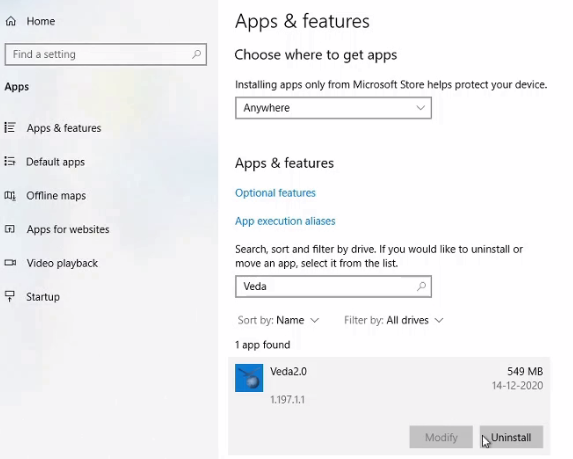Click the 'Choose where to get apps' heading
Image resolution: width=573 pixels, height=459 pixels.
click(x=316, y=55)
